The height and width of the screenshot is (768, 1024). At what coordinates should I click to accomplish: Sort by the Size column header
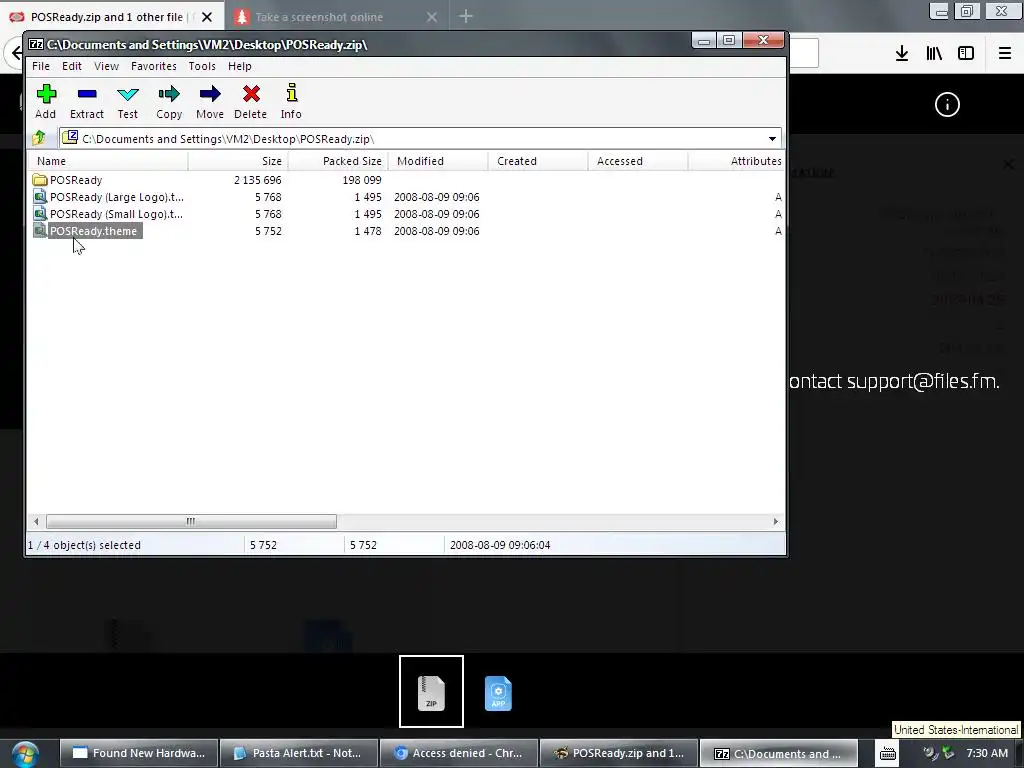(238, 161)
